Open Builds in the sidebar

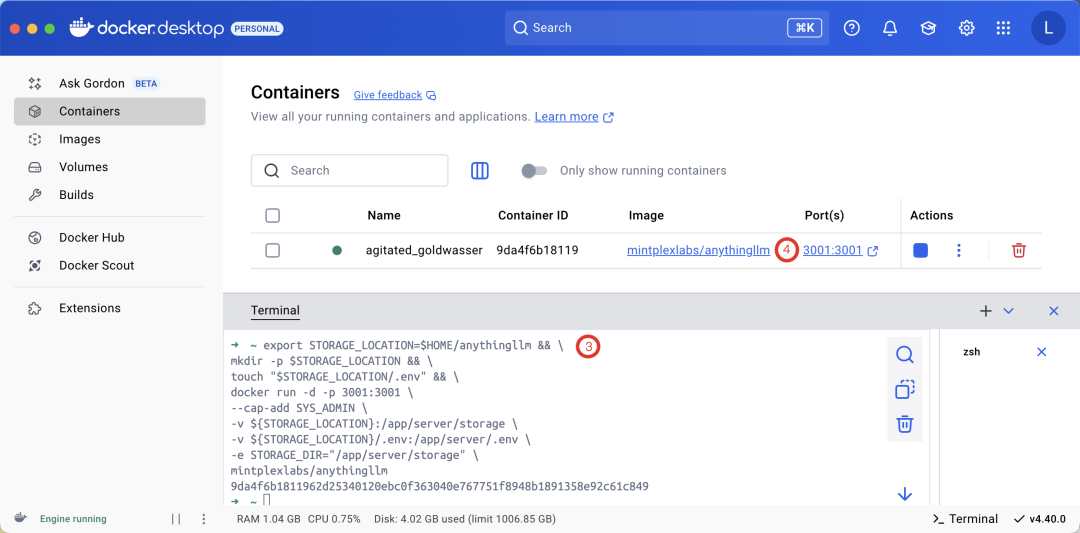(x=110, y=195)
